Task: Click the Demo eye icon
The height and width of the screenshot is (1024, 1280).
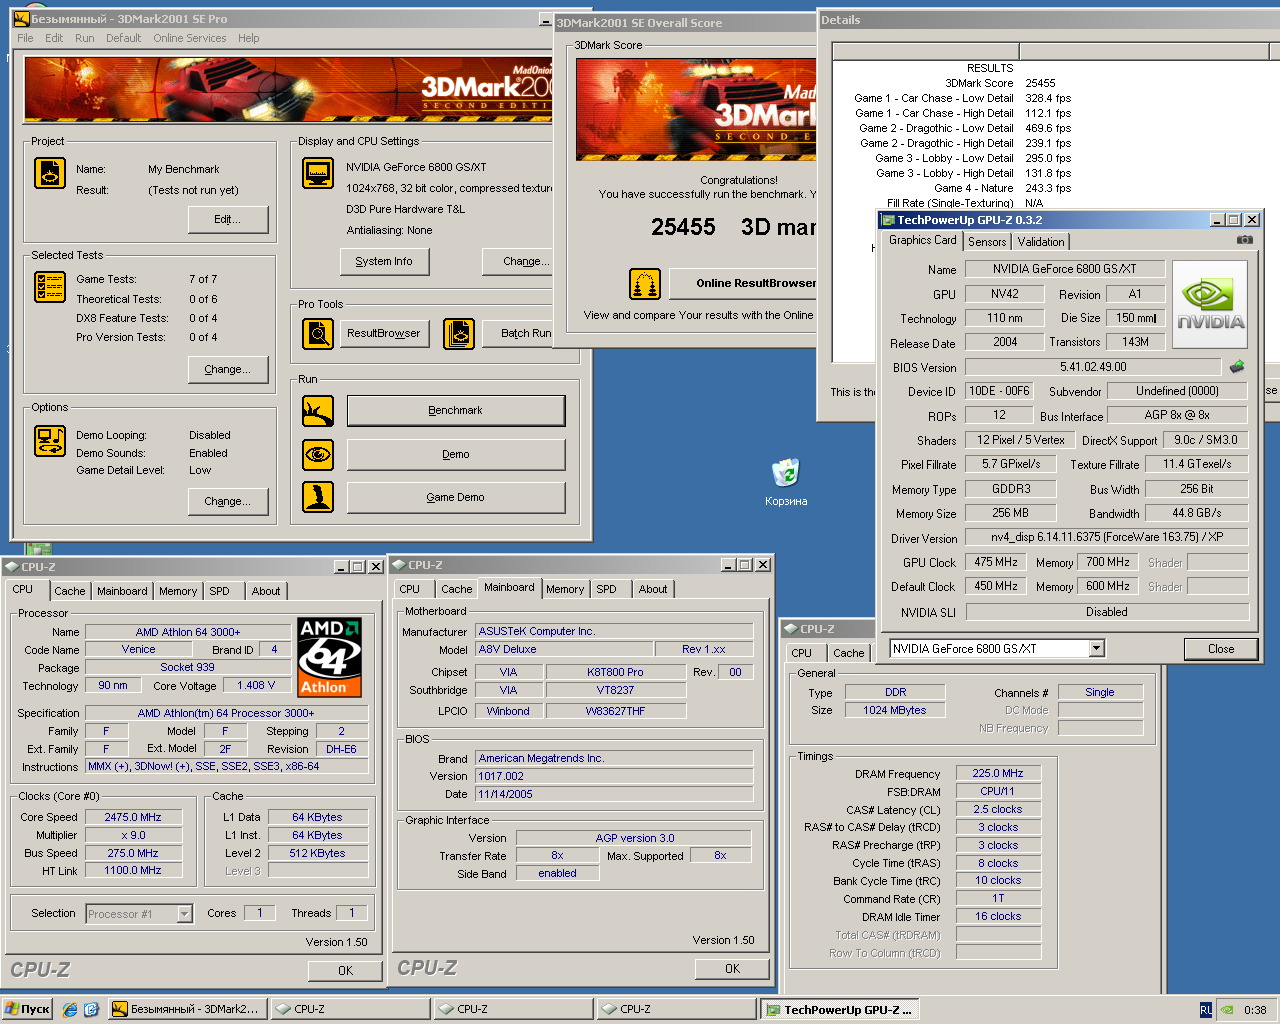Action: [x=318, y=454]
